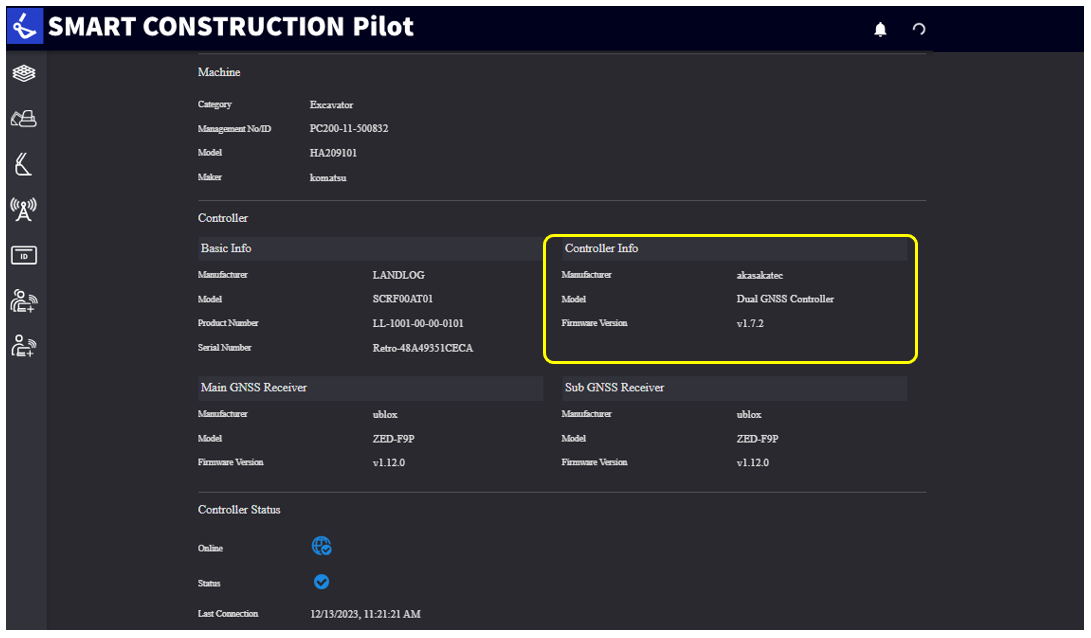Click the lower add-operator sidebar icon
The image size is (1091, 638).
(x=24, y=346)
